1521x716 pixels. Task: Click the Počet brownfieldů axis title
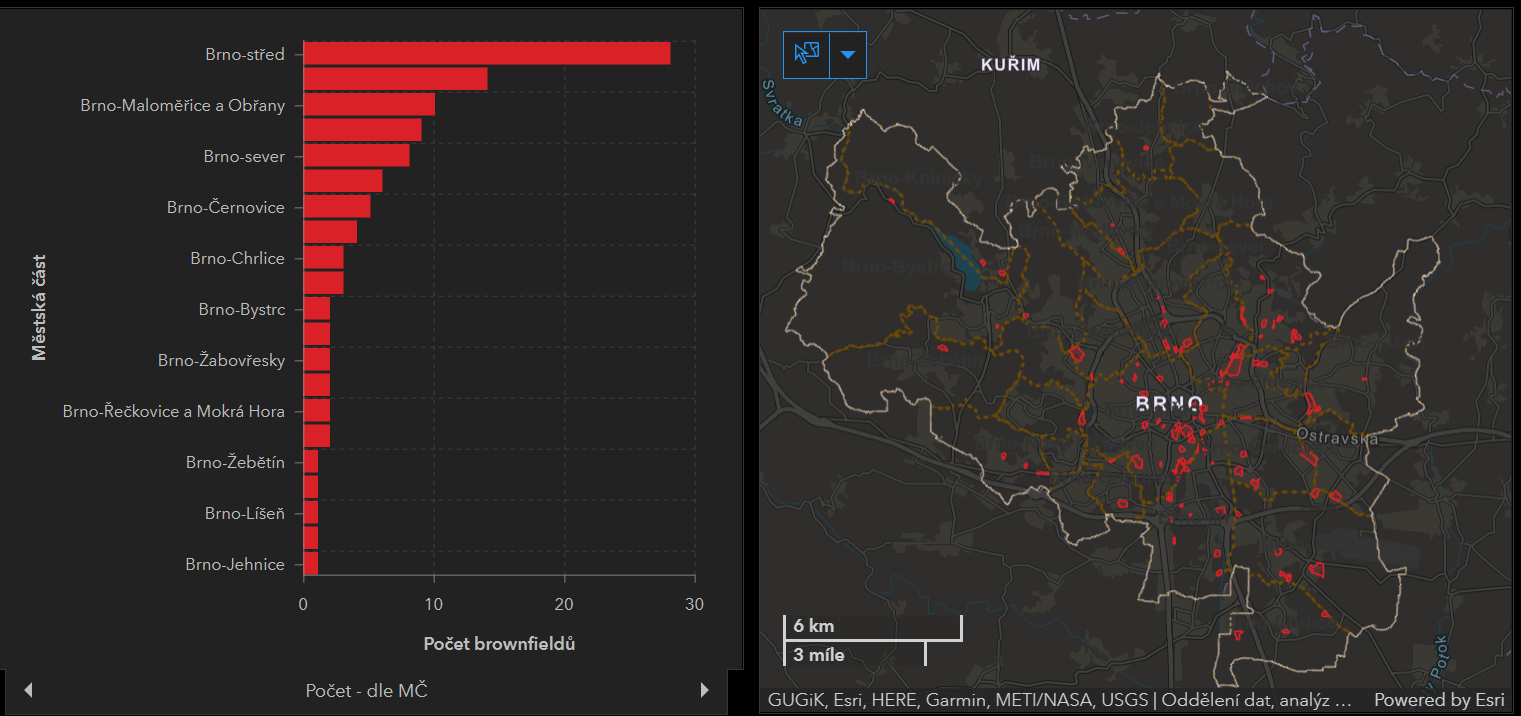click(498, 644)
